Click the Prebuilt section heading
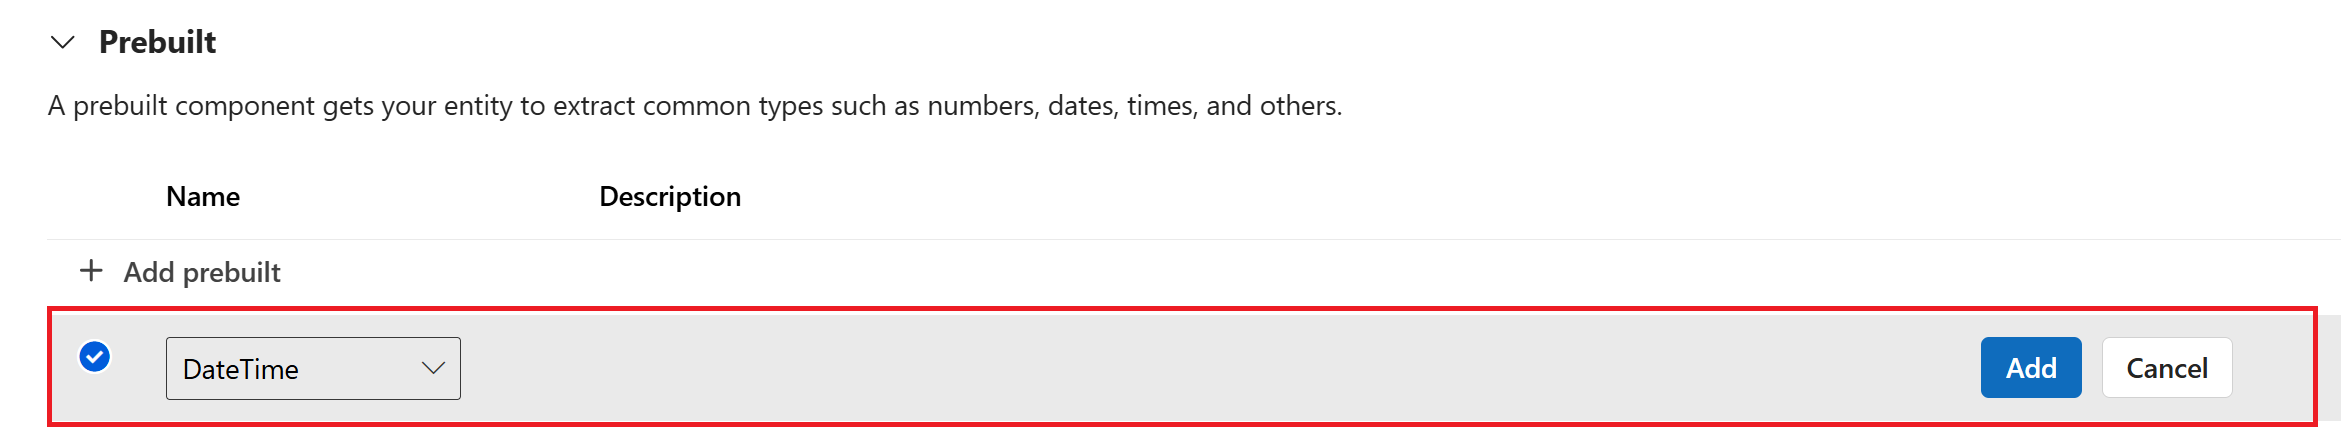Viewport: 2341px width, 444px height. coord(157,42)
